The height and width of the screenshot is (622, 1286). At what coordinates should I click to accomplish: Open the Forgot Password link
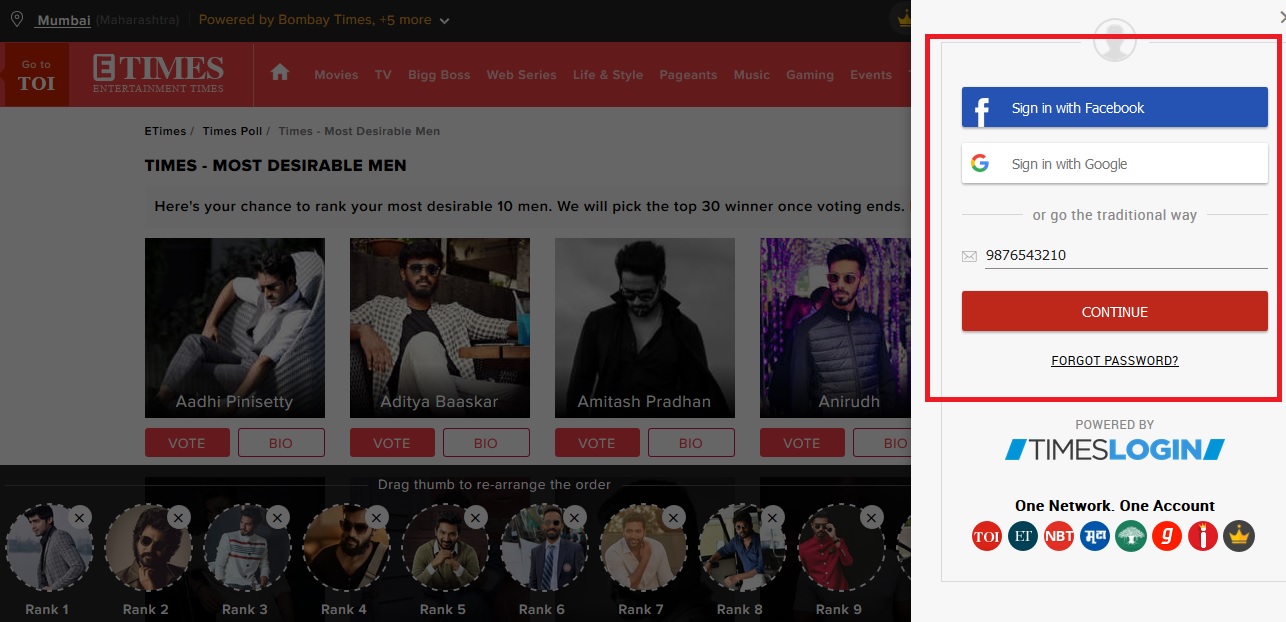[1114, 361]
